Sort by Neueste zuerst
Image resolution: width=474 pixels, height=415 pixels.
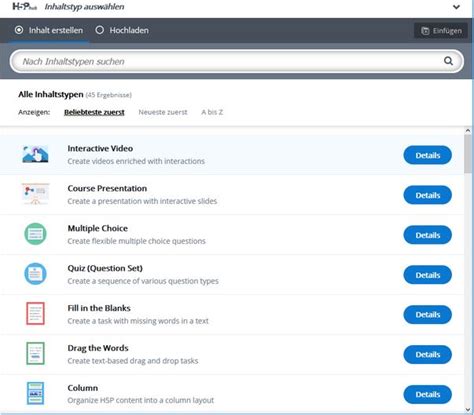pos(163,112)
